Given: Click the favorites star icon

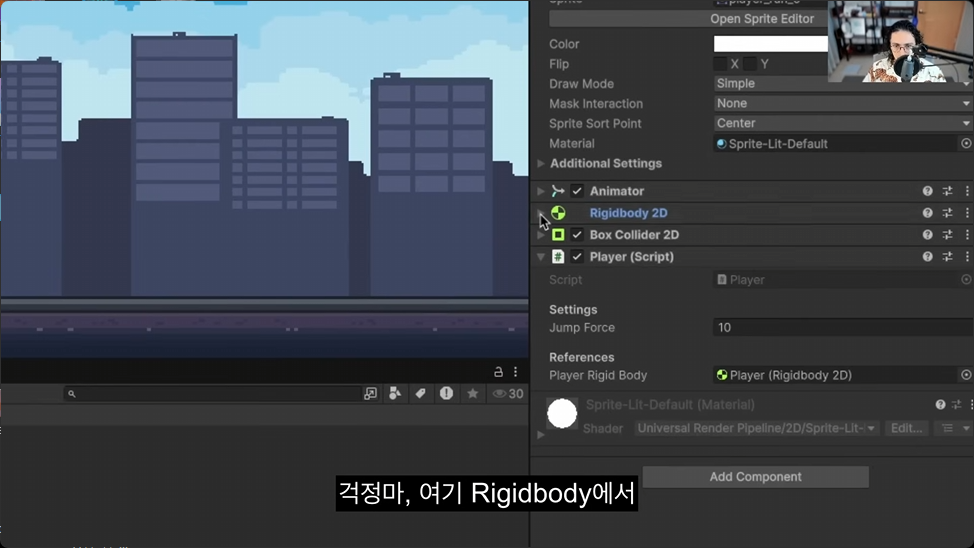Looking at the screenshot, I should 473,393.
